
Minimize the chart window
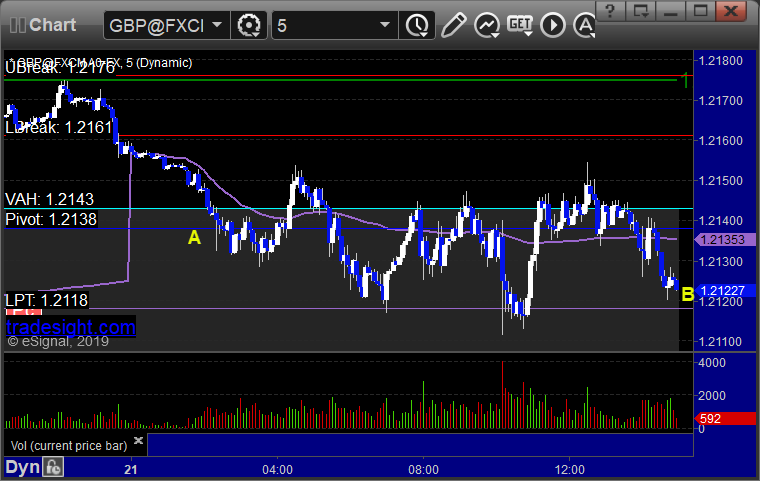click(x=670, y=11)
